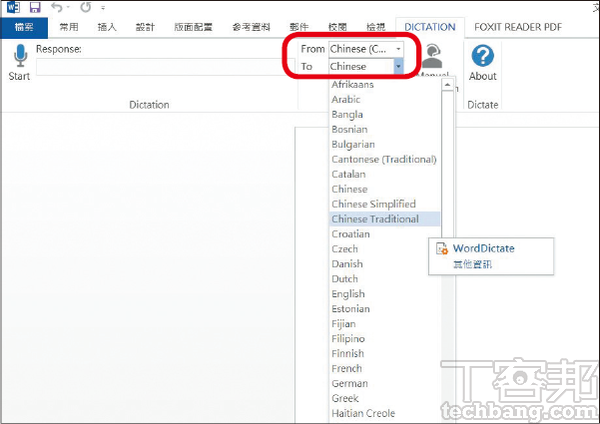This screenshot has width=600, height=424.
Task: Select the DICTATION ribbon tab
Action: pyautogui.click(x=430, y=27)
